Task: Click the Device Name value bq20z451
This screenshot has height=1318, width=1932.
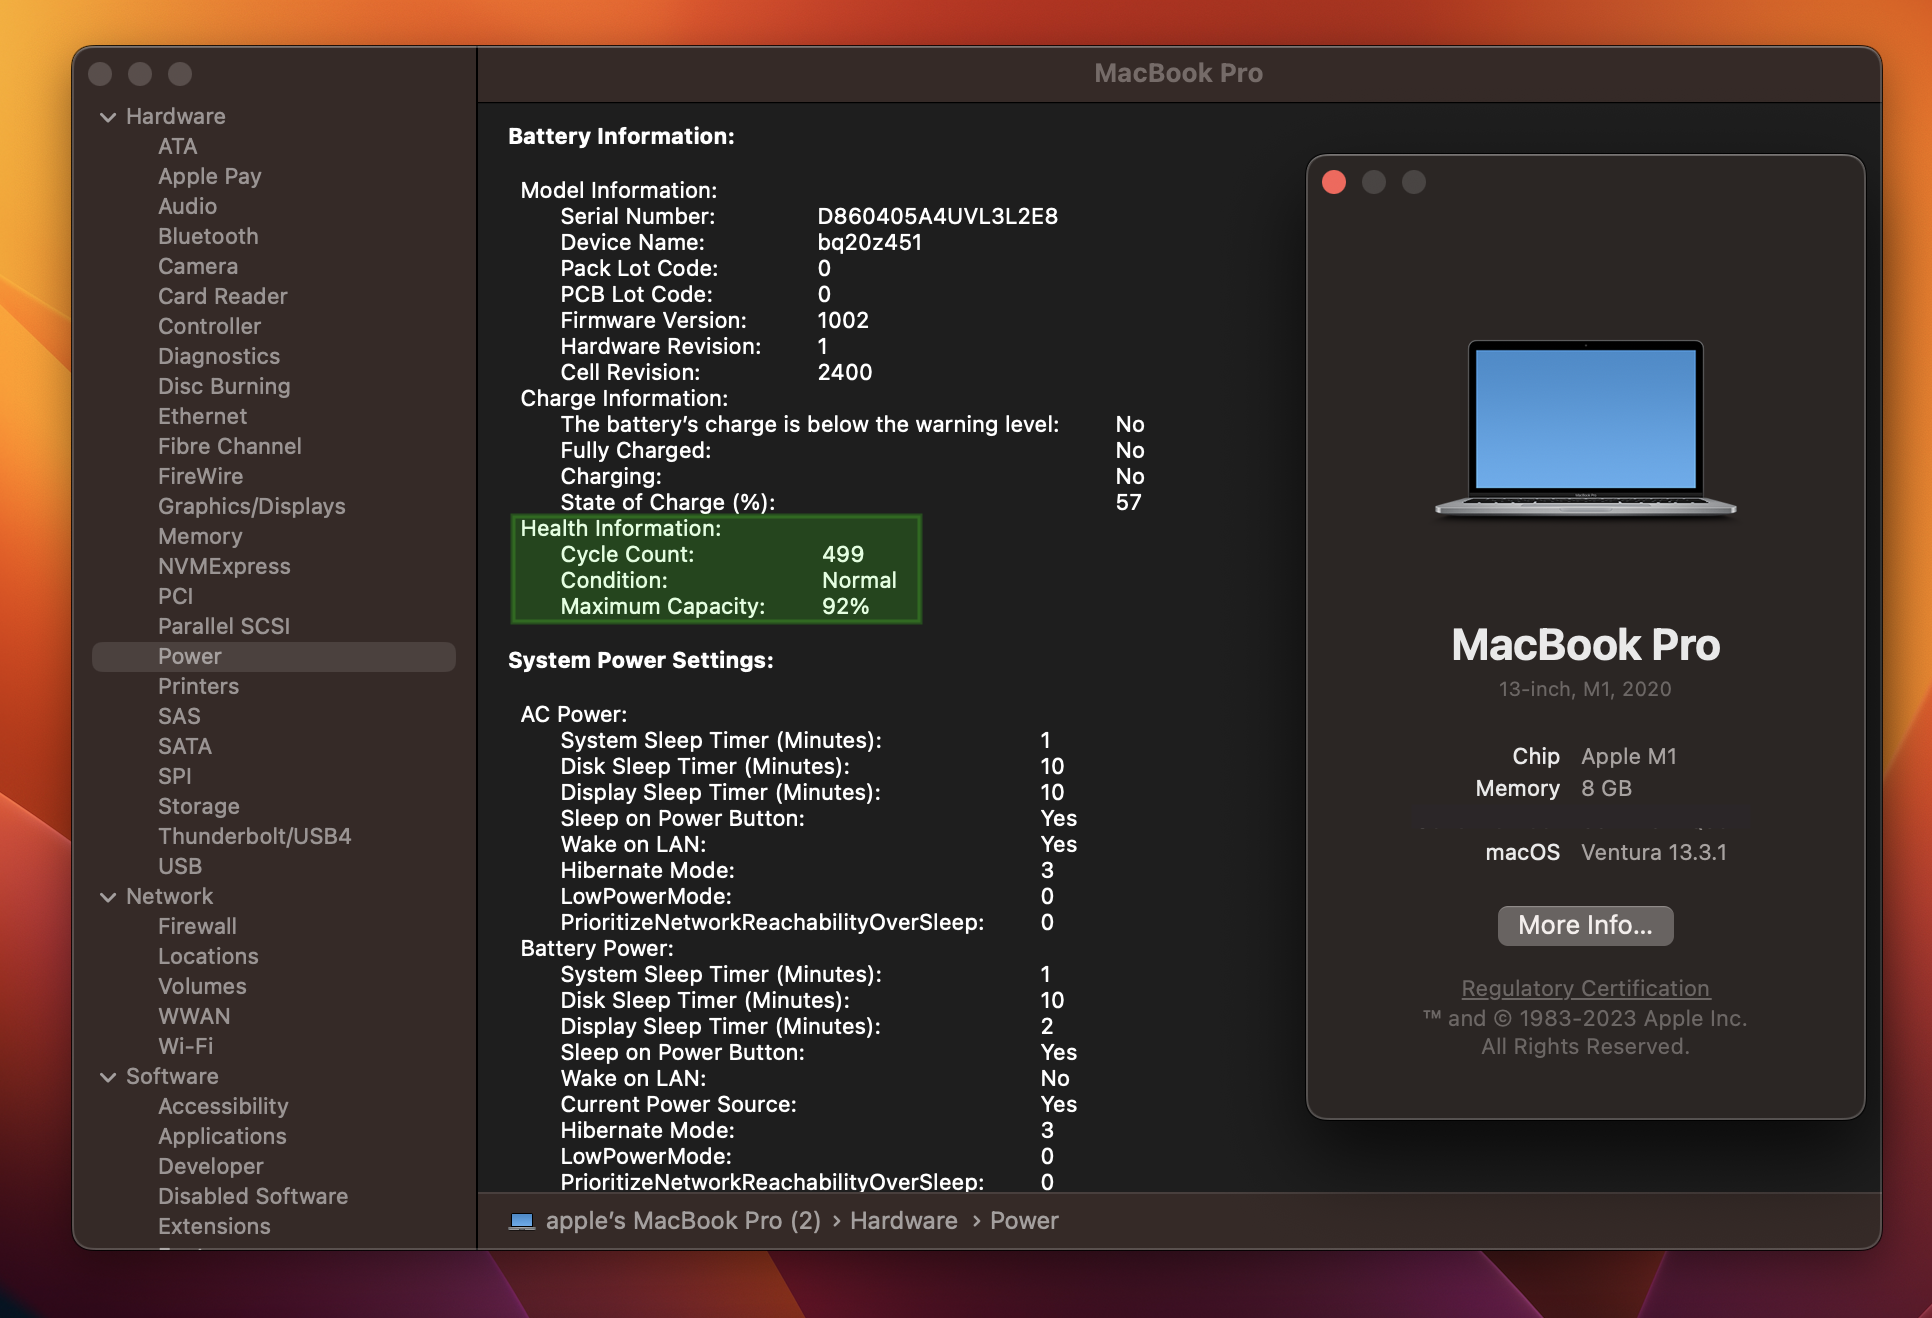Action: point(869,242)
